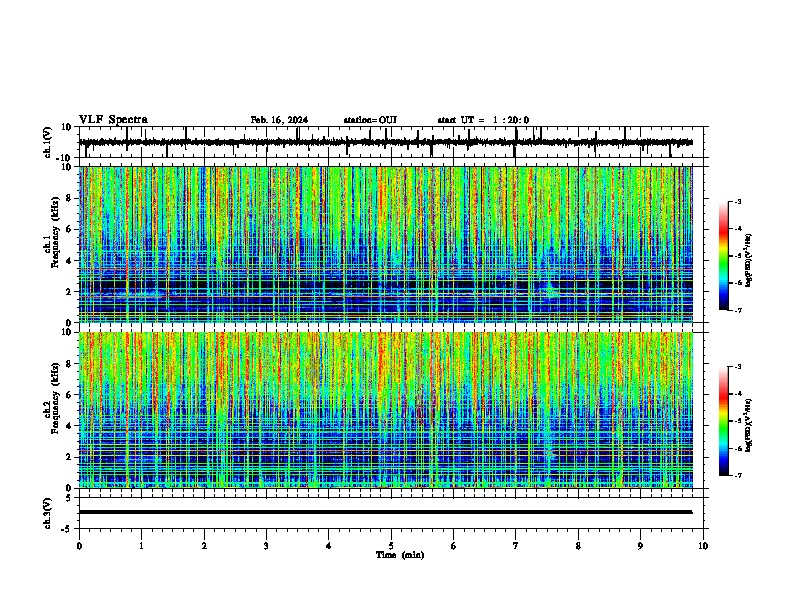Click the ch.2 Frequency (kHz) axis label

coord(52,397)
